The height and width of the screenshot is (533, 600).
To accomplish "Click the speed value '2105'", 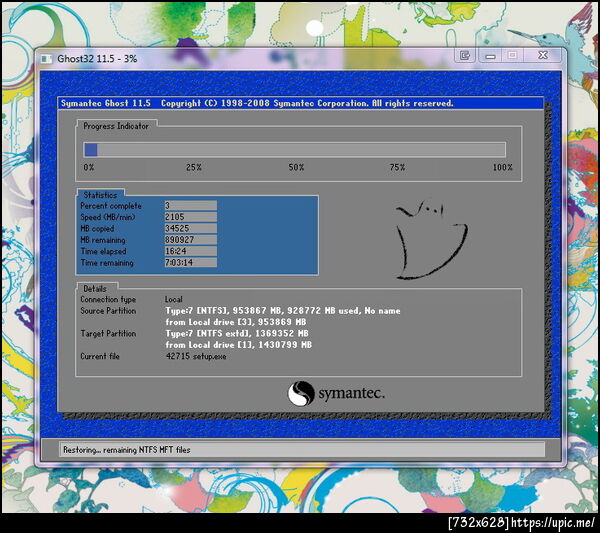I will coord(191,217).
